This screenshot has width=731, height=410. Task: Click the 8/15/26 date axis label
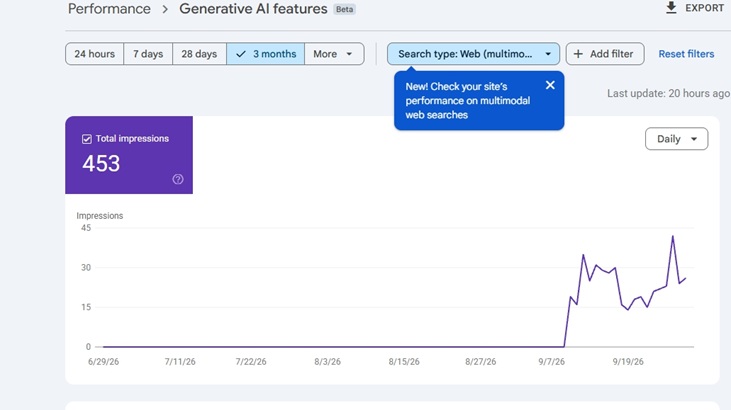[404, 361]
